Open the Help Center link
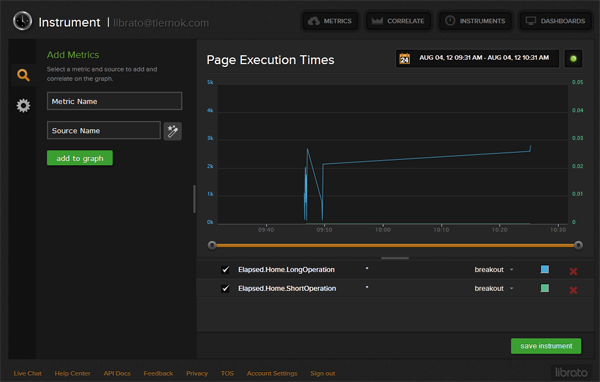 coord(72,373)
